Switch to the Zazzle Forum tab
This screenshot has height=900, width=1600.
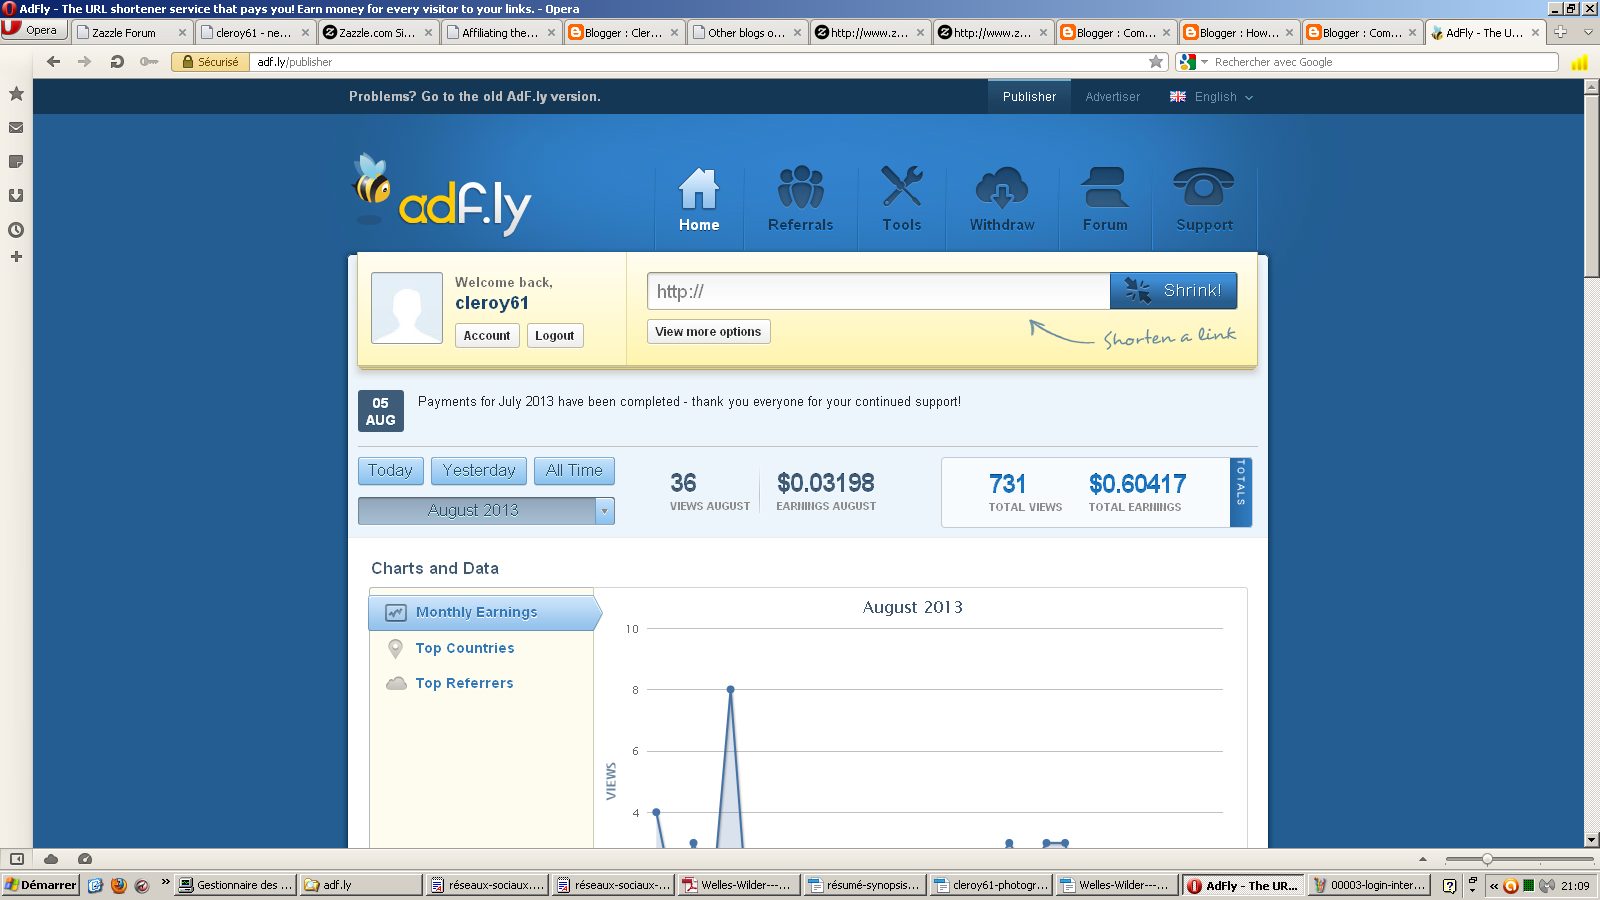[x=131, y=33]
